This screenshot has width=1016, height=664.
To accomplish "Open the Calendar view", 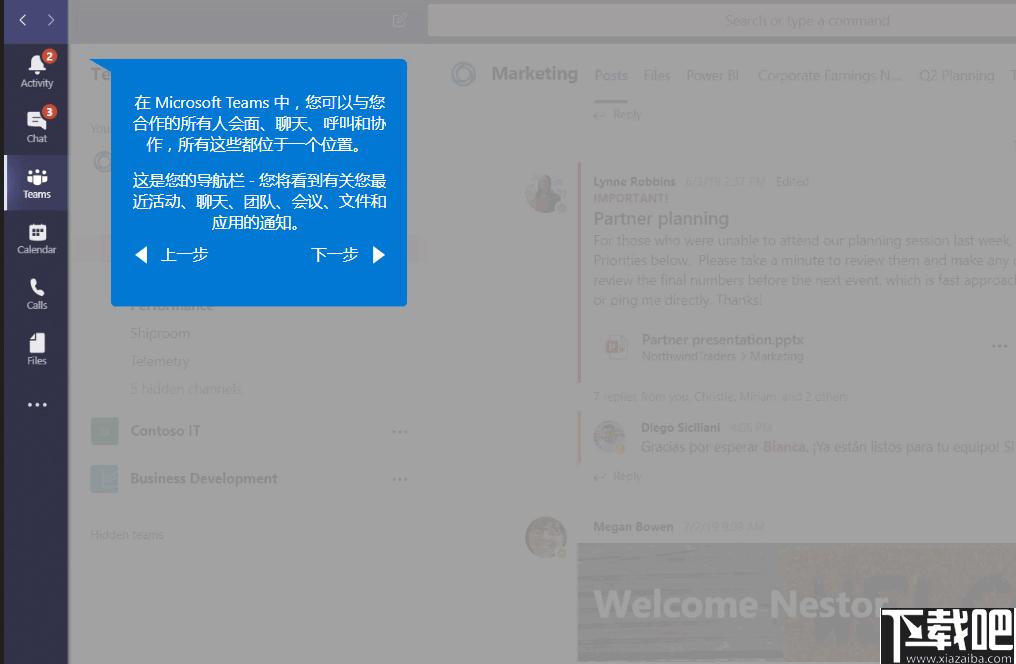I will (x=37, y=238).
